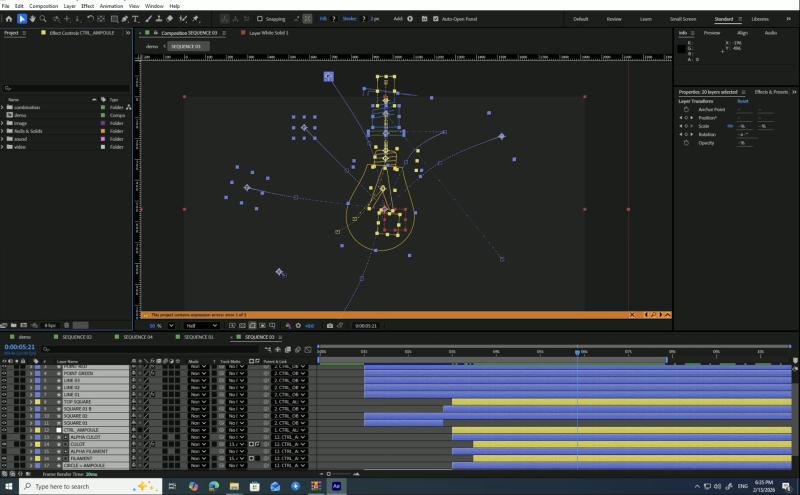Click the Home icon in toolbar
The height and width of the screenshot is (495, 800).
(x=9, y=19)
